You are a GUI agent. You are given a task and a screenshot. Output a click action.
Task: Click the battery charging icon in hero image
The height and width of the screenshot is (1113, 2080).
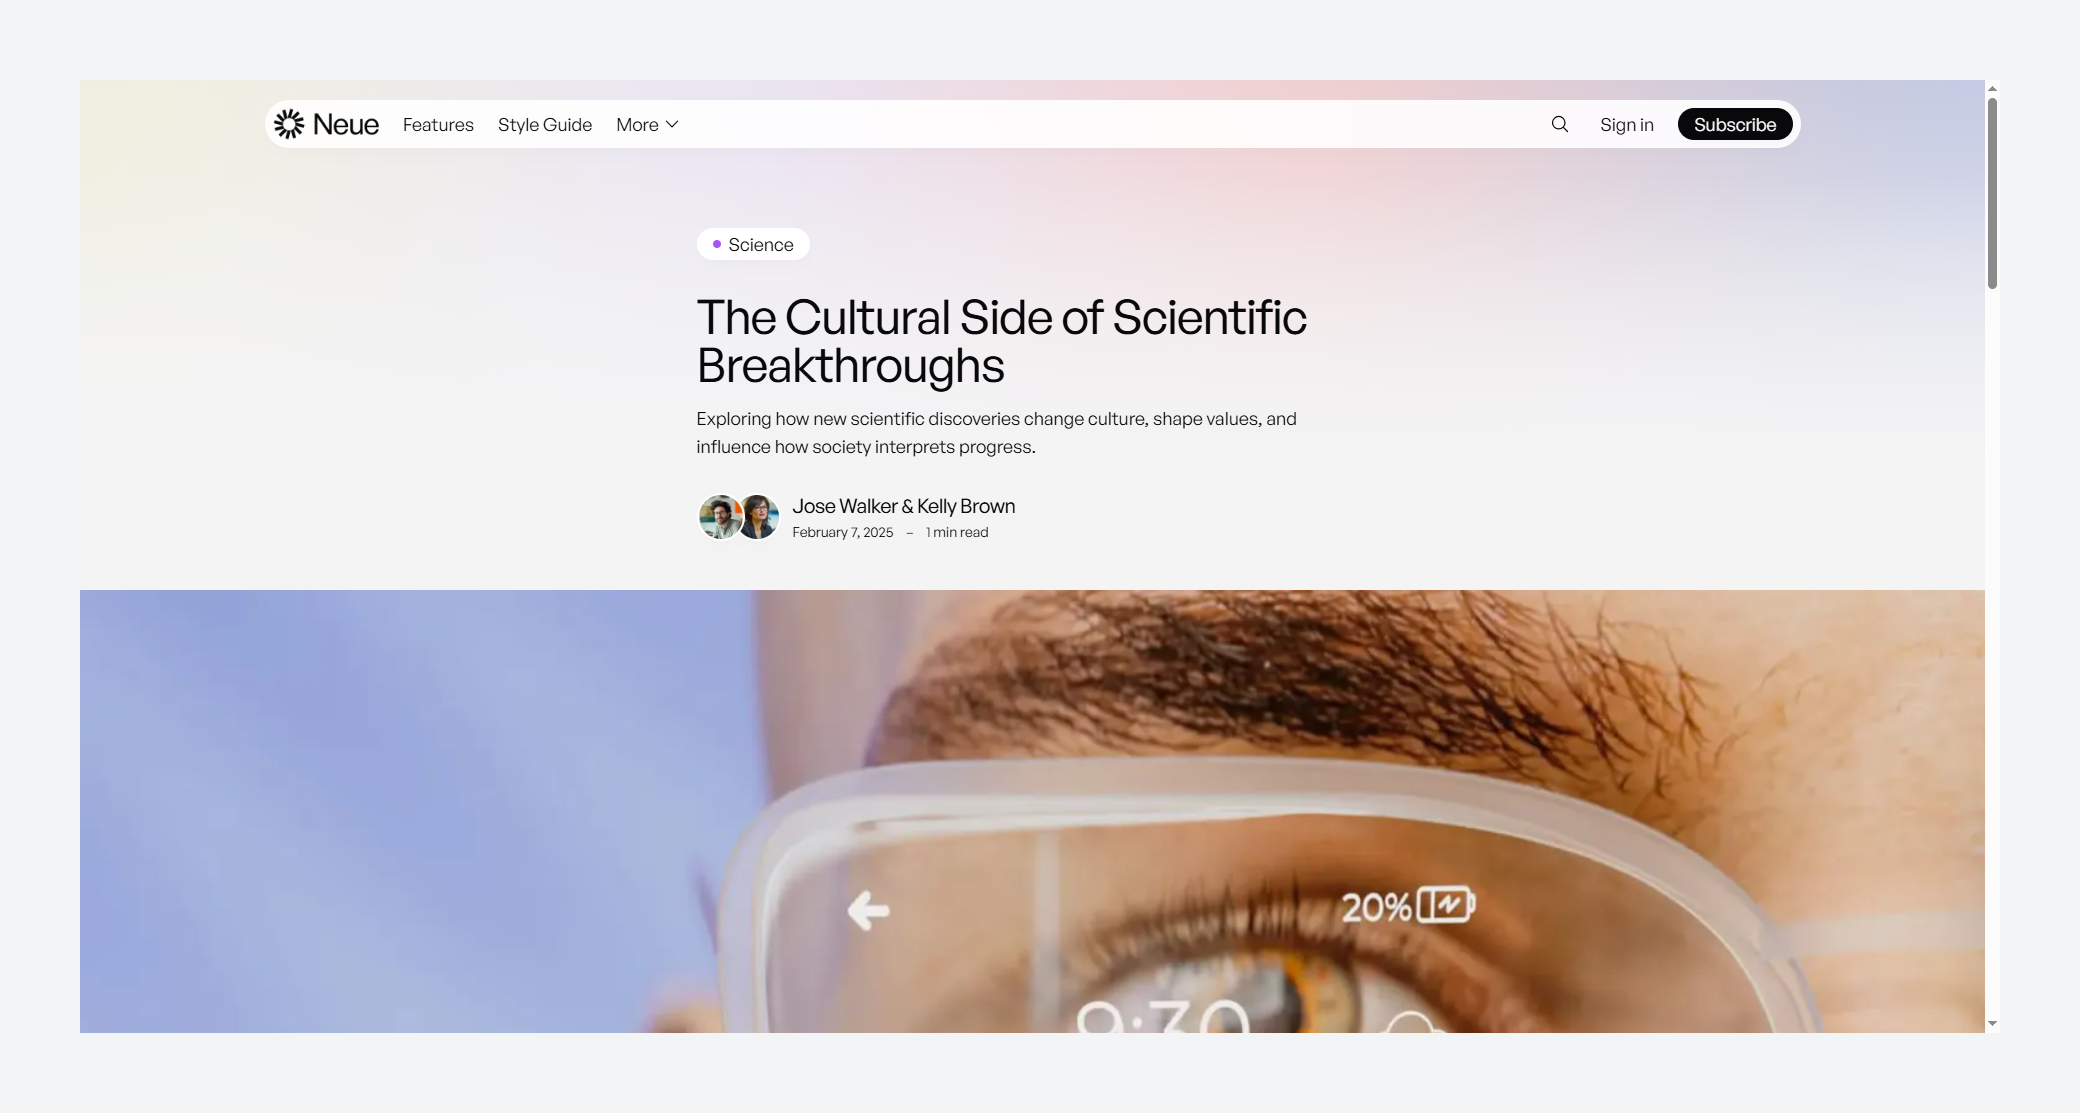click(x=1446, y=905)
